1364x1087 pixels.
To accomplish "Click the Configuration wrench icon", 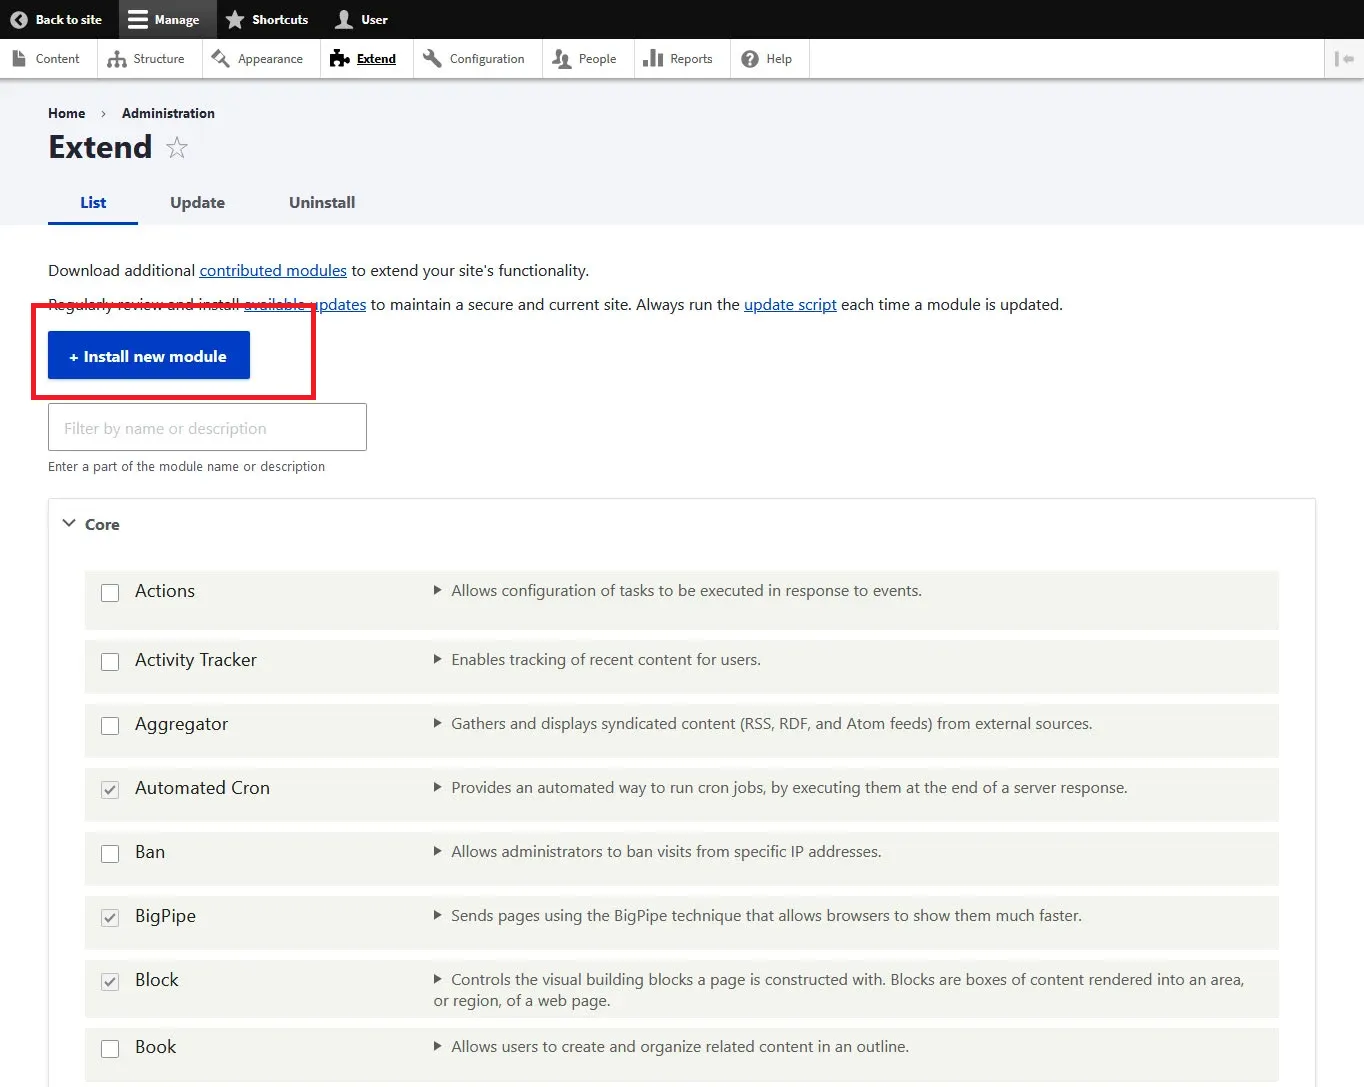I will (x=432, y=59).
